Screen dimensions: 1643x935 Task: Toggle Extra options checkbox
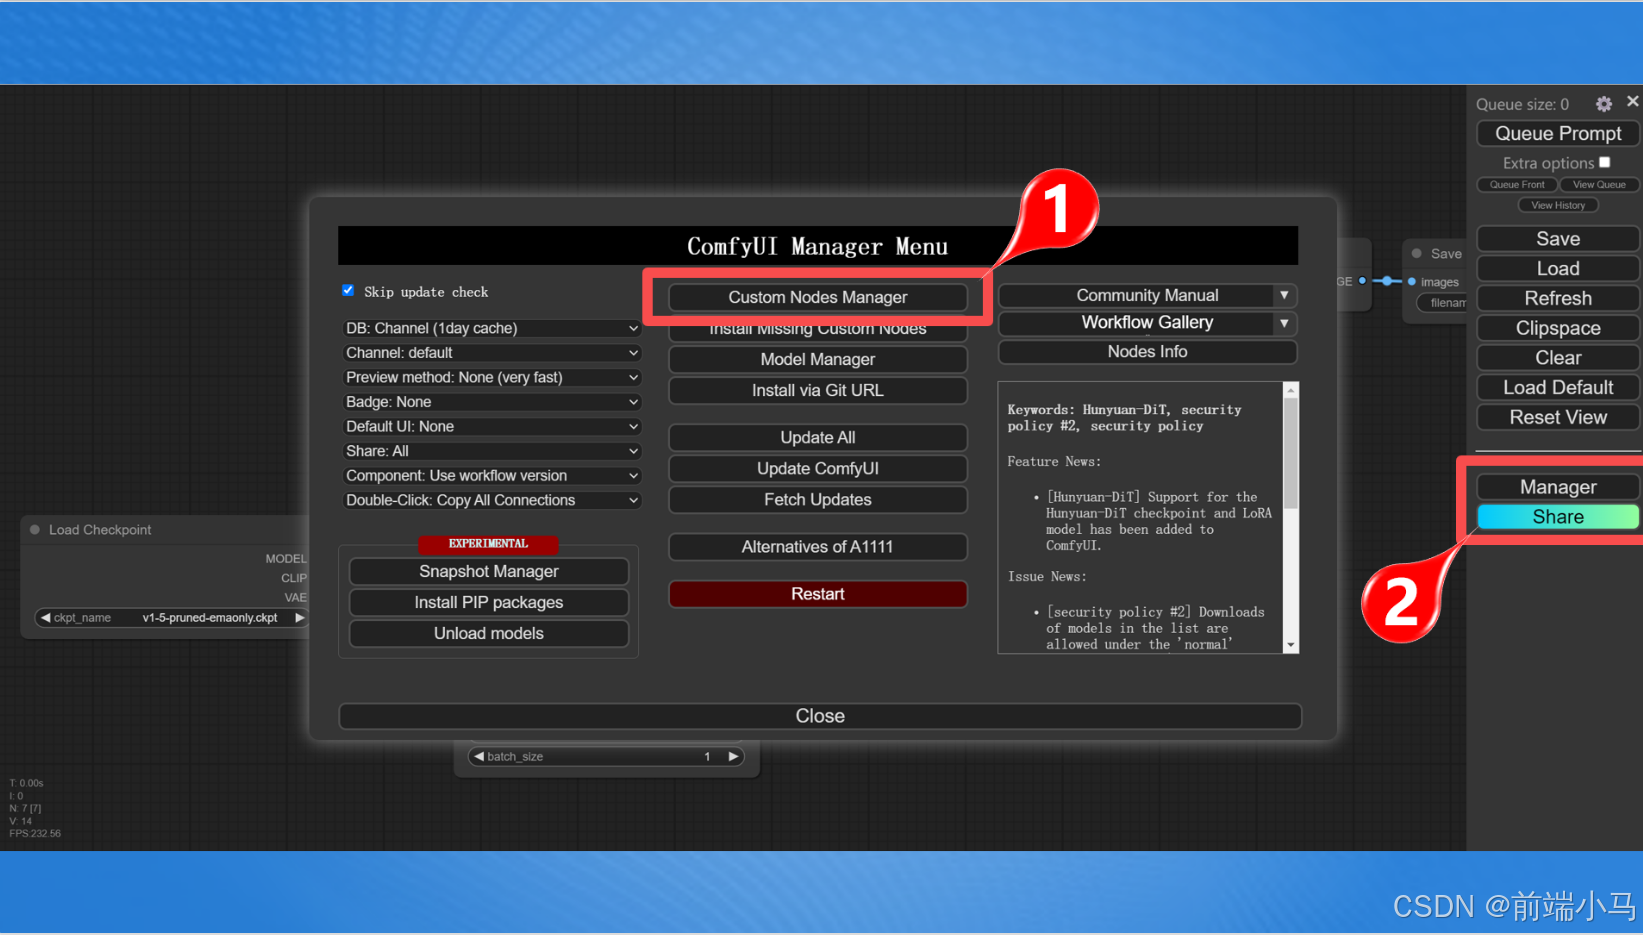pos(1604,162)
